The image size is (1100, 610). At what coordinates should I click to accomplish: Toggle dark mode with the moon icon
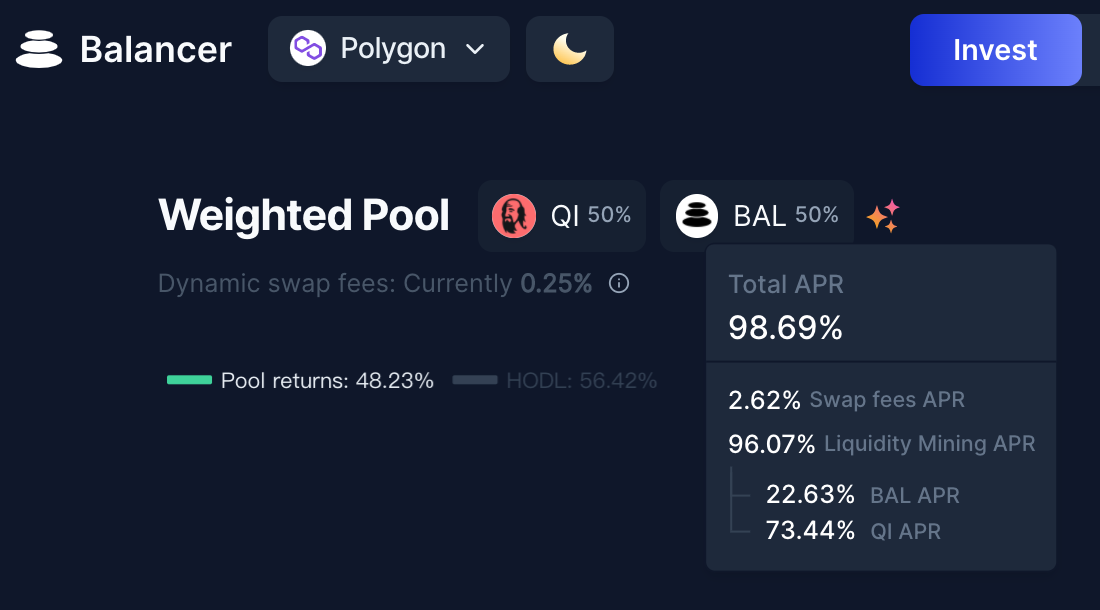[x=570, y=49]
